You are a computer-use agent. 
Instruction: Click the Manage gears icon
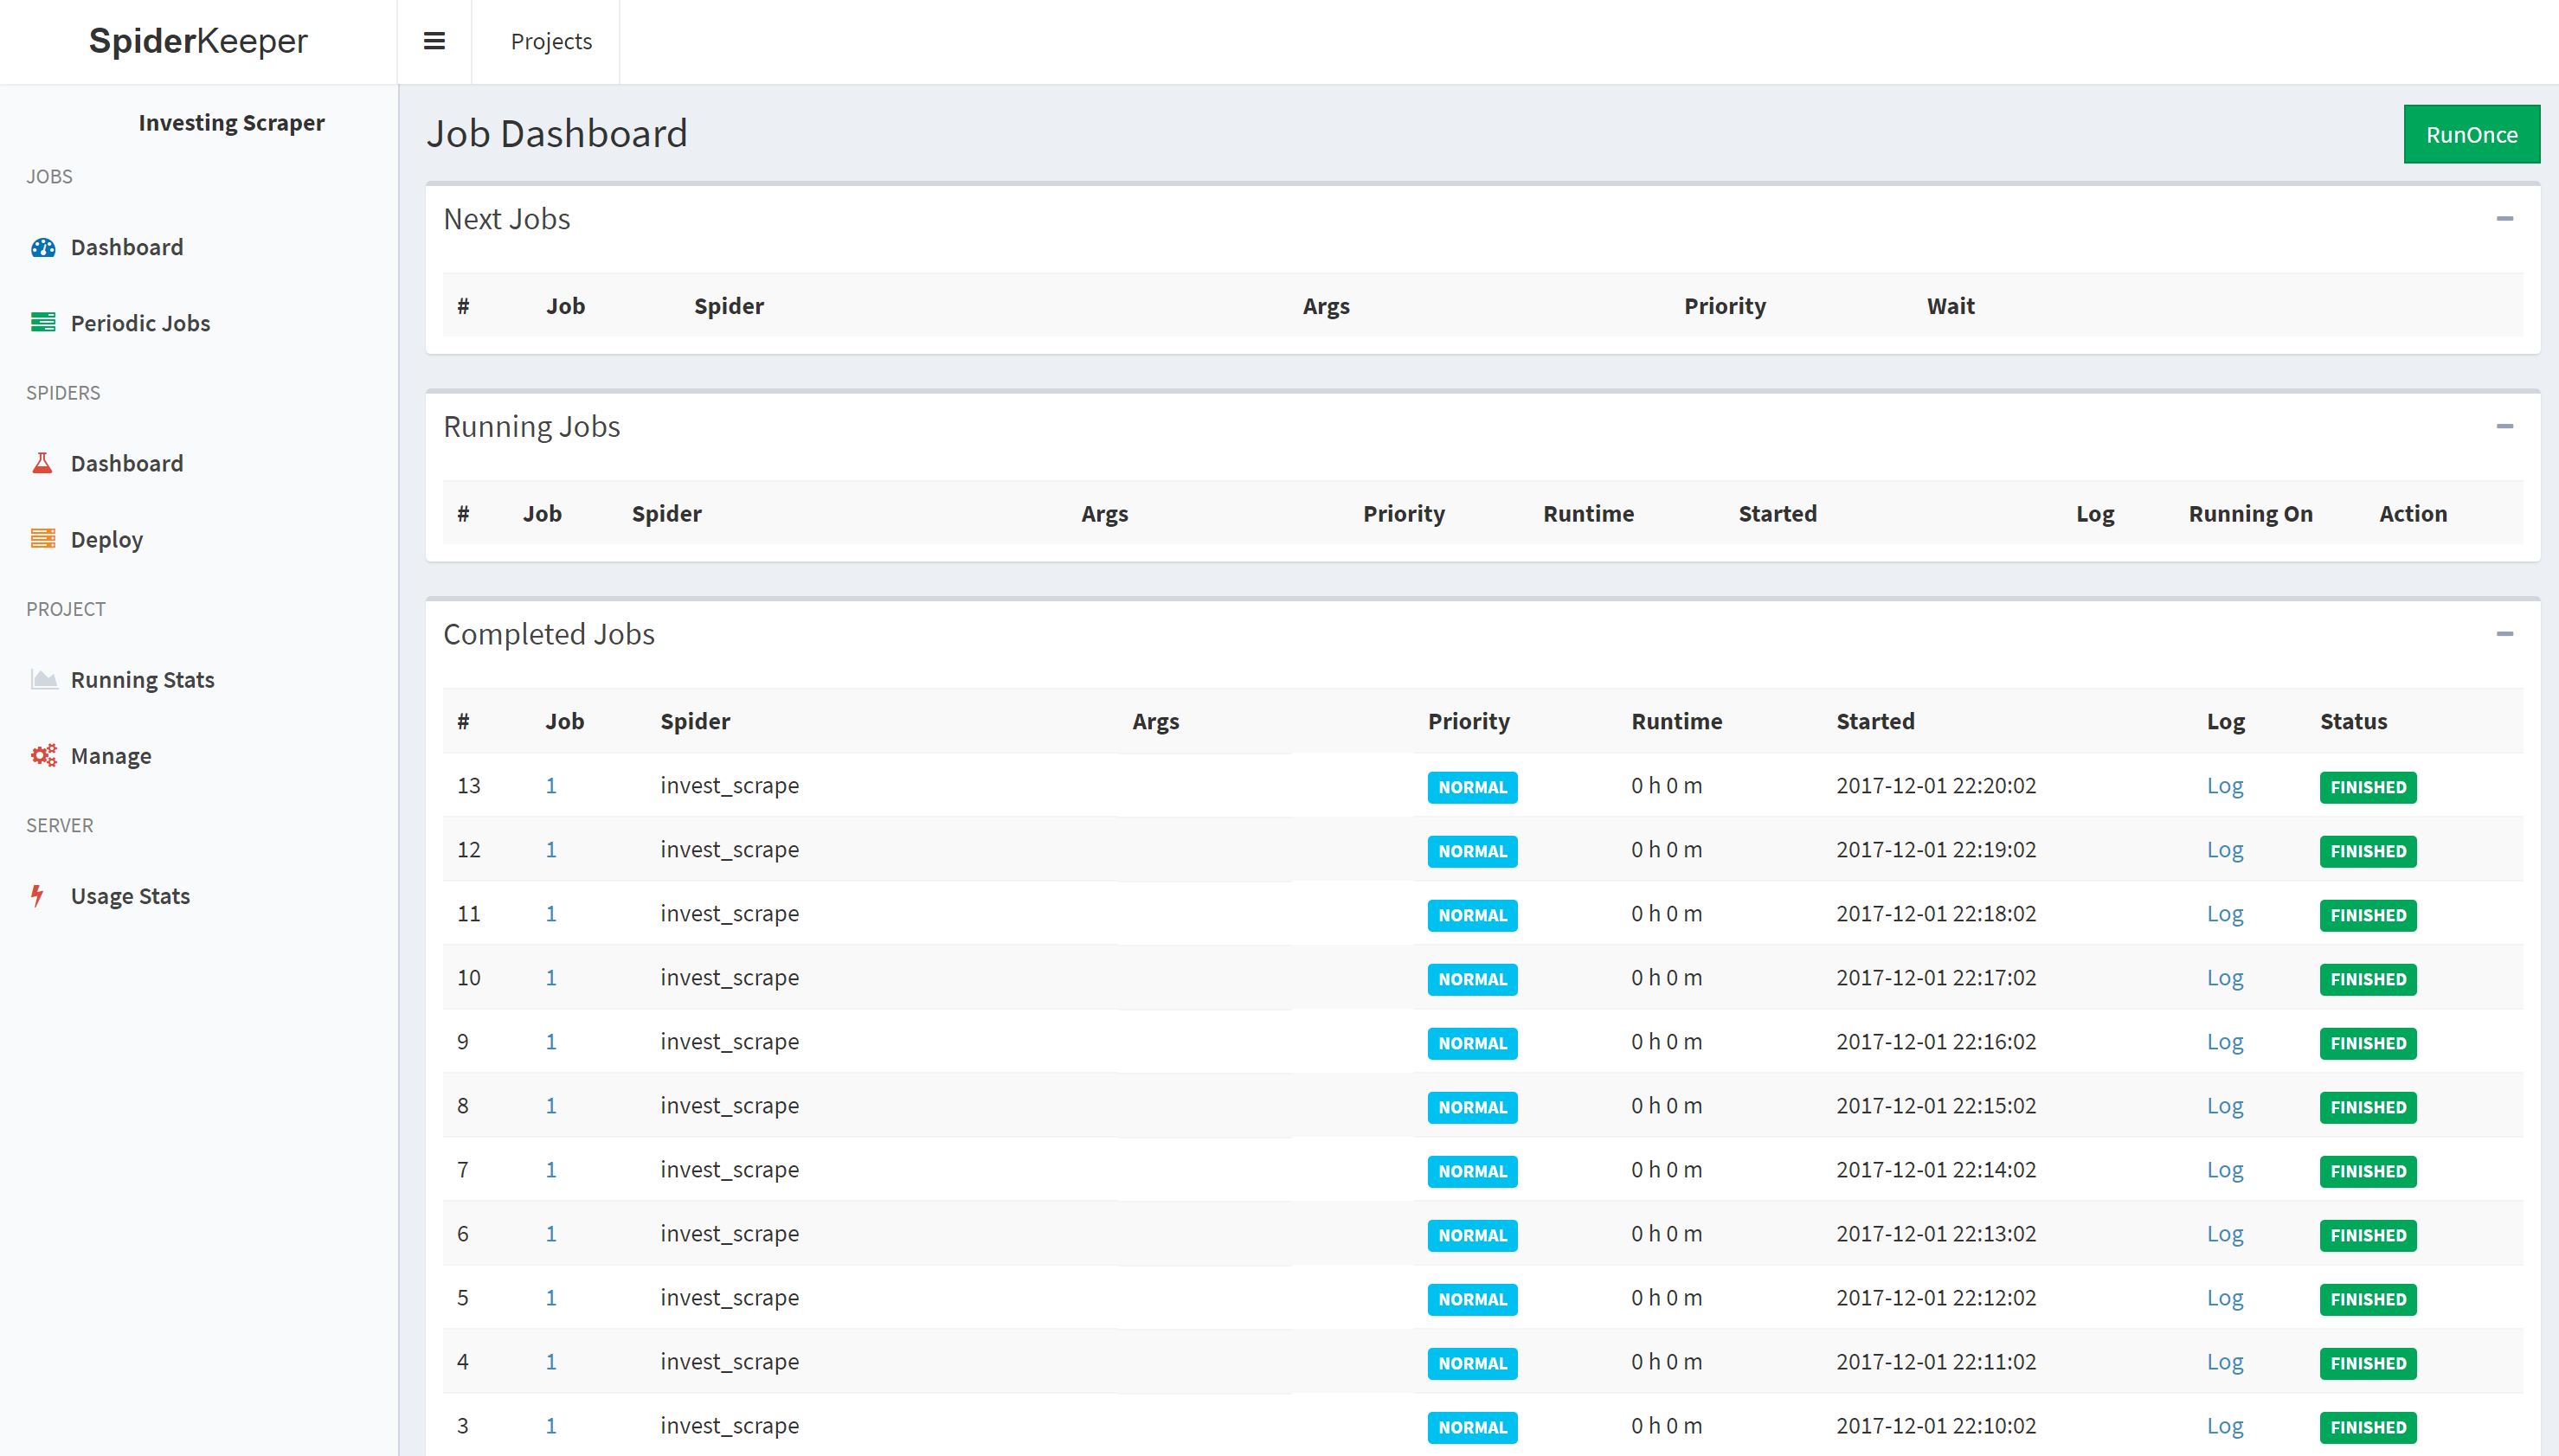44,755
